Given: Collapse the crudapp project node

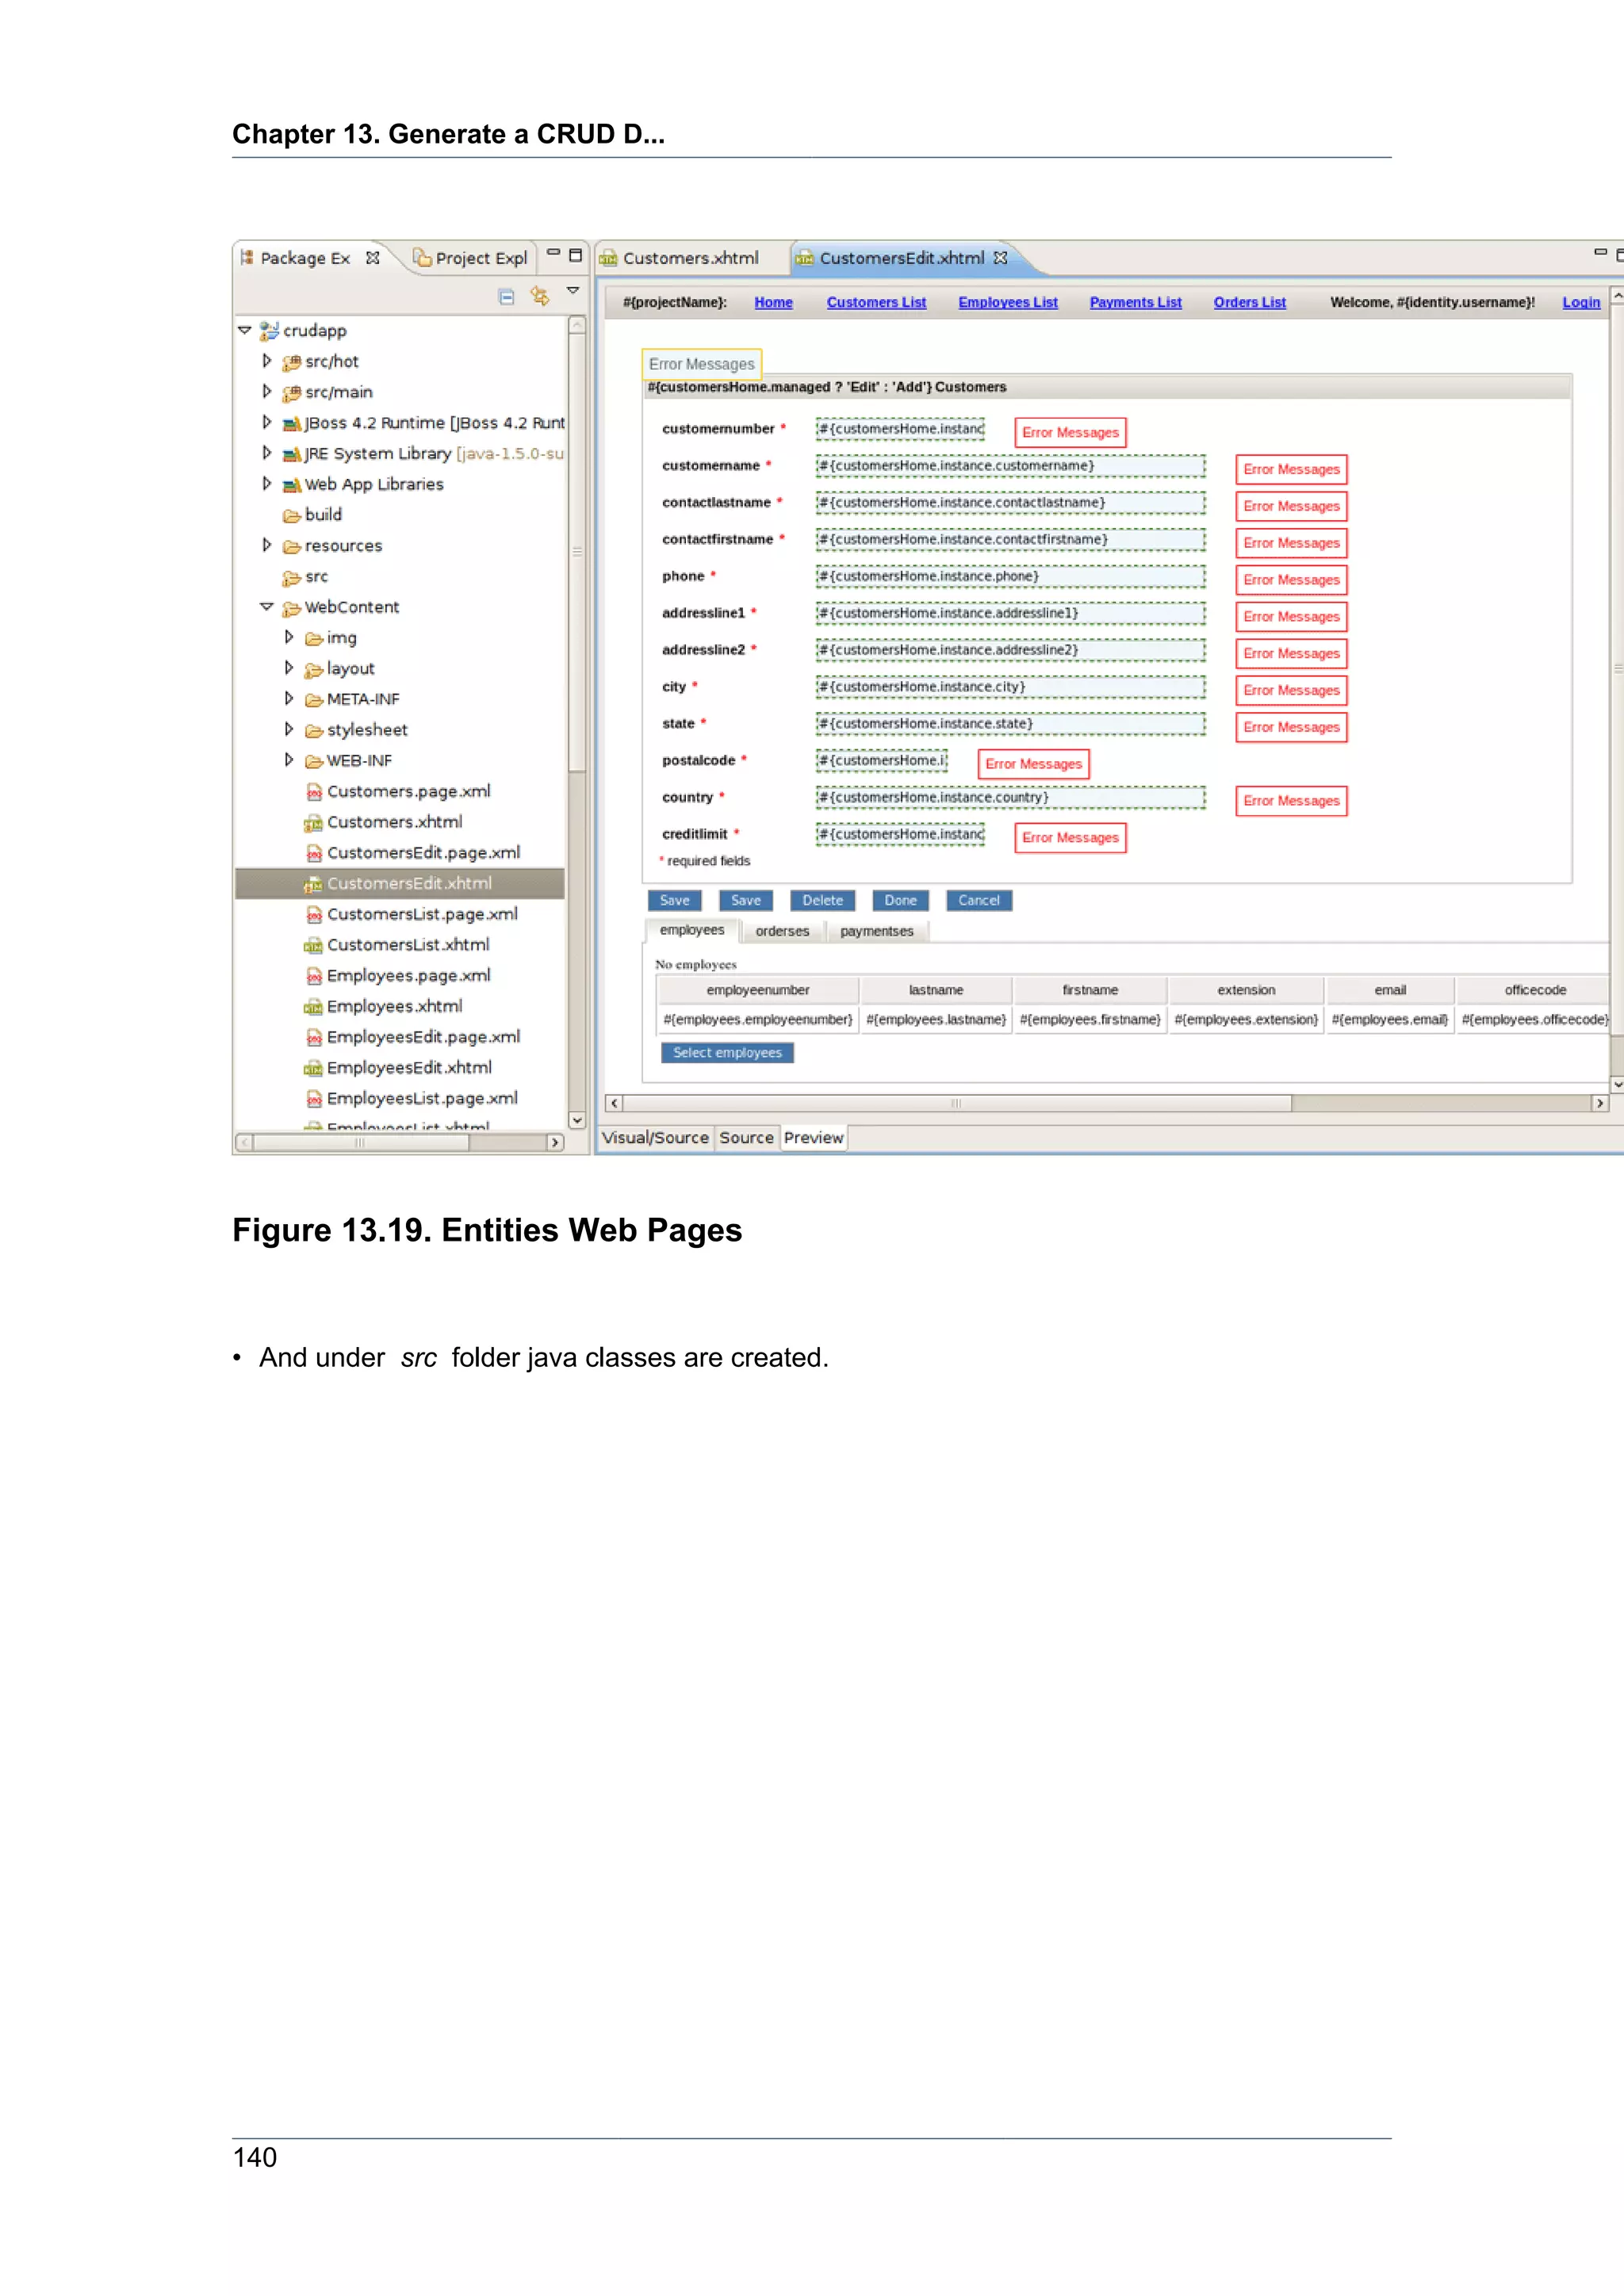Looking at the screenshot, I should [x=244, y=329].
